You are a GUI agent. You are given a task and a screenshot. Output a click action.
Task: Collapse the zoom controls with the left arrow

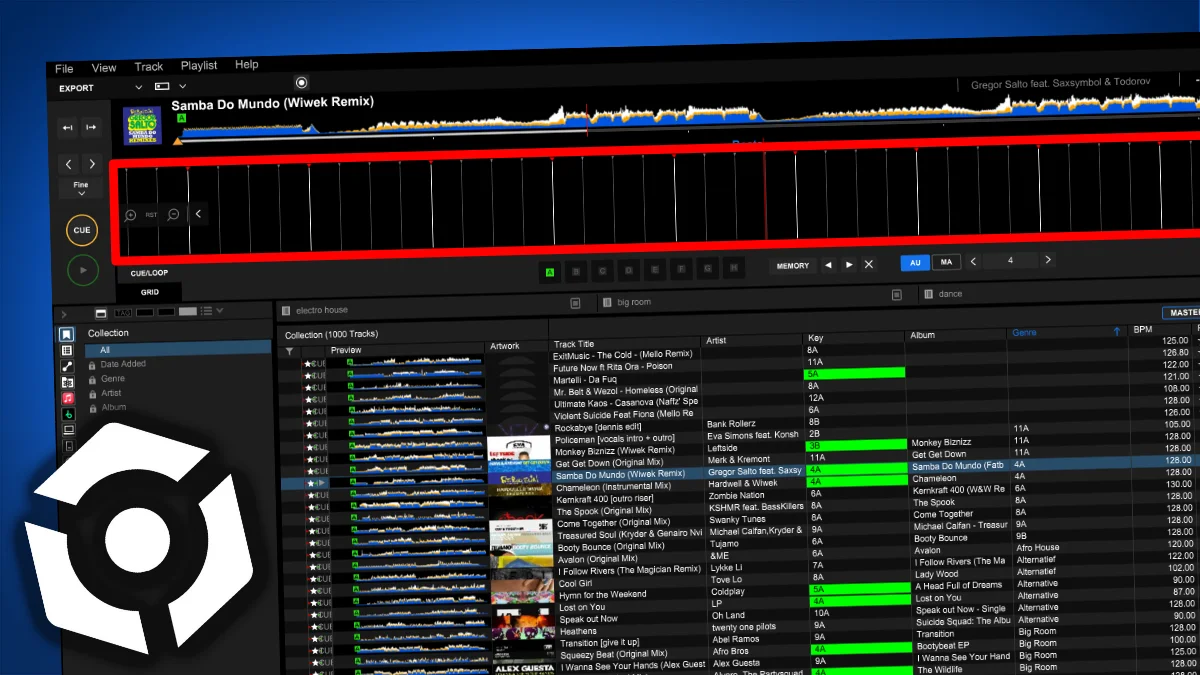198,213
